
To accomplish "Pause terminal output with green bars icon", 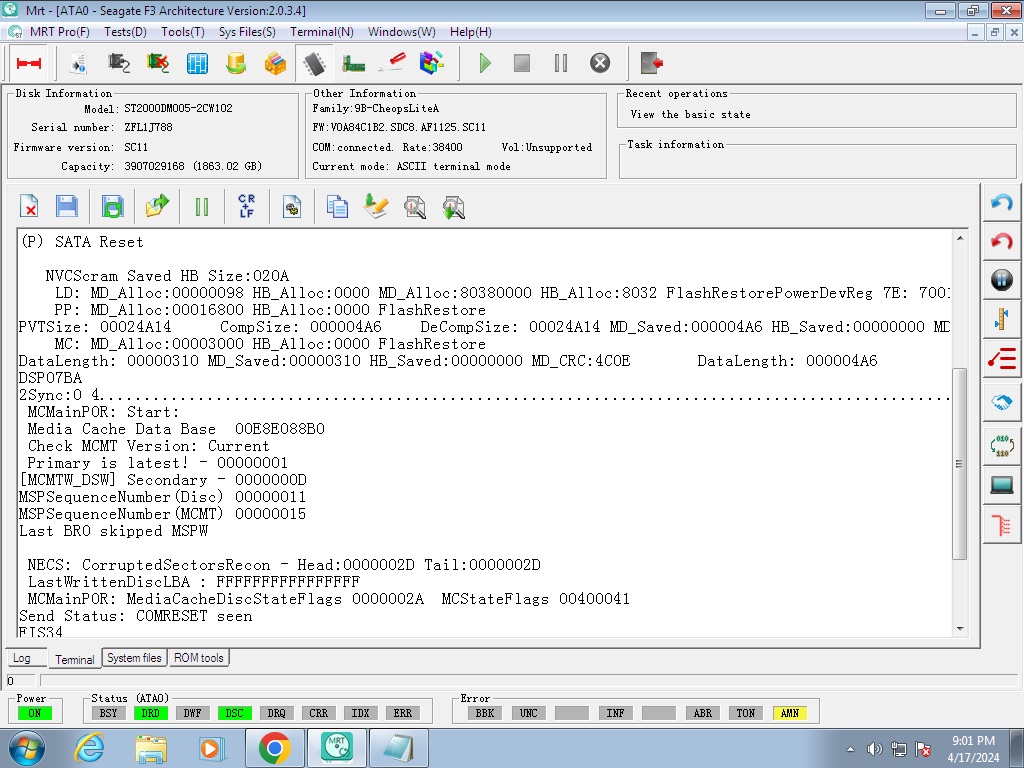I will [202, 207].
